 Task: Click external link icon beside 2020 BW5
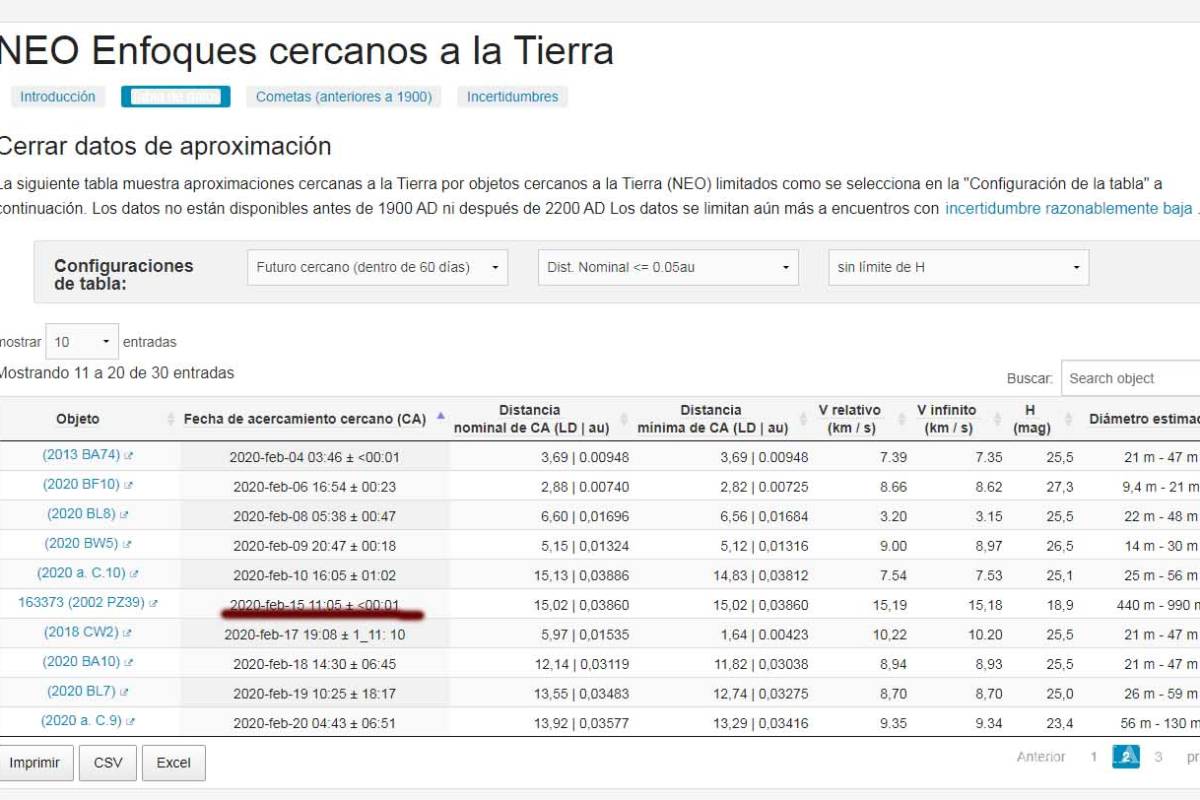coord(127,545)
